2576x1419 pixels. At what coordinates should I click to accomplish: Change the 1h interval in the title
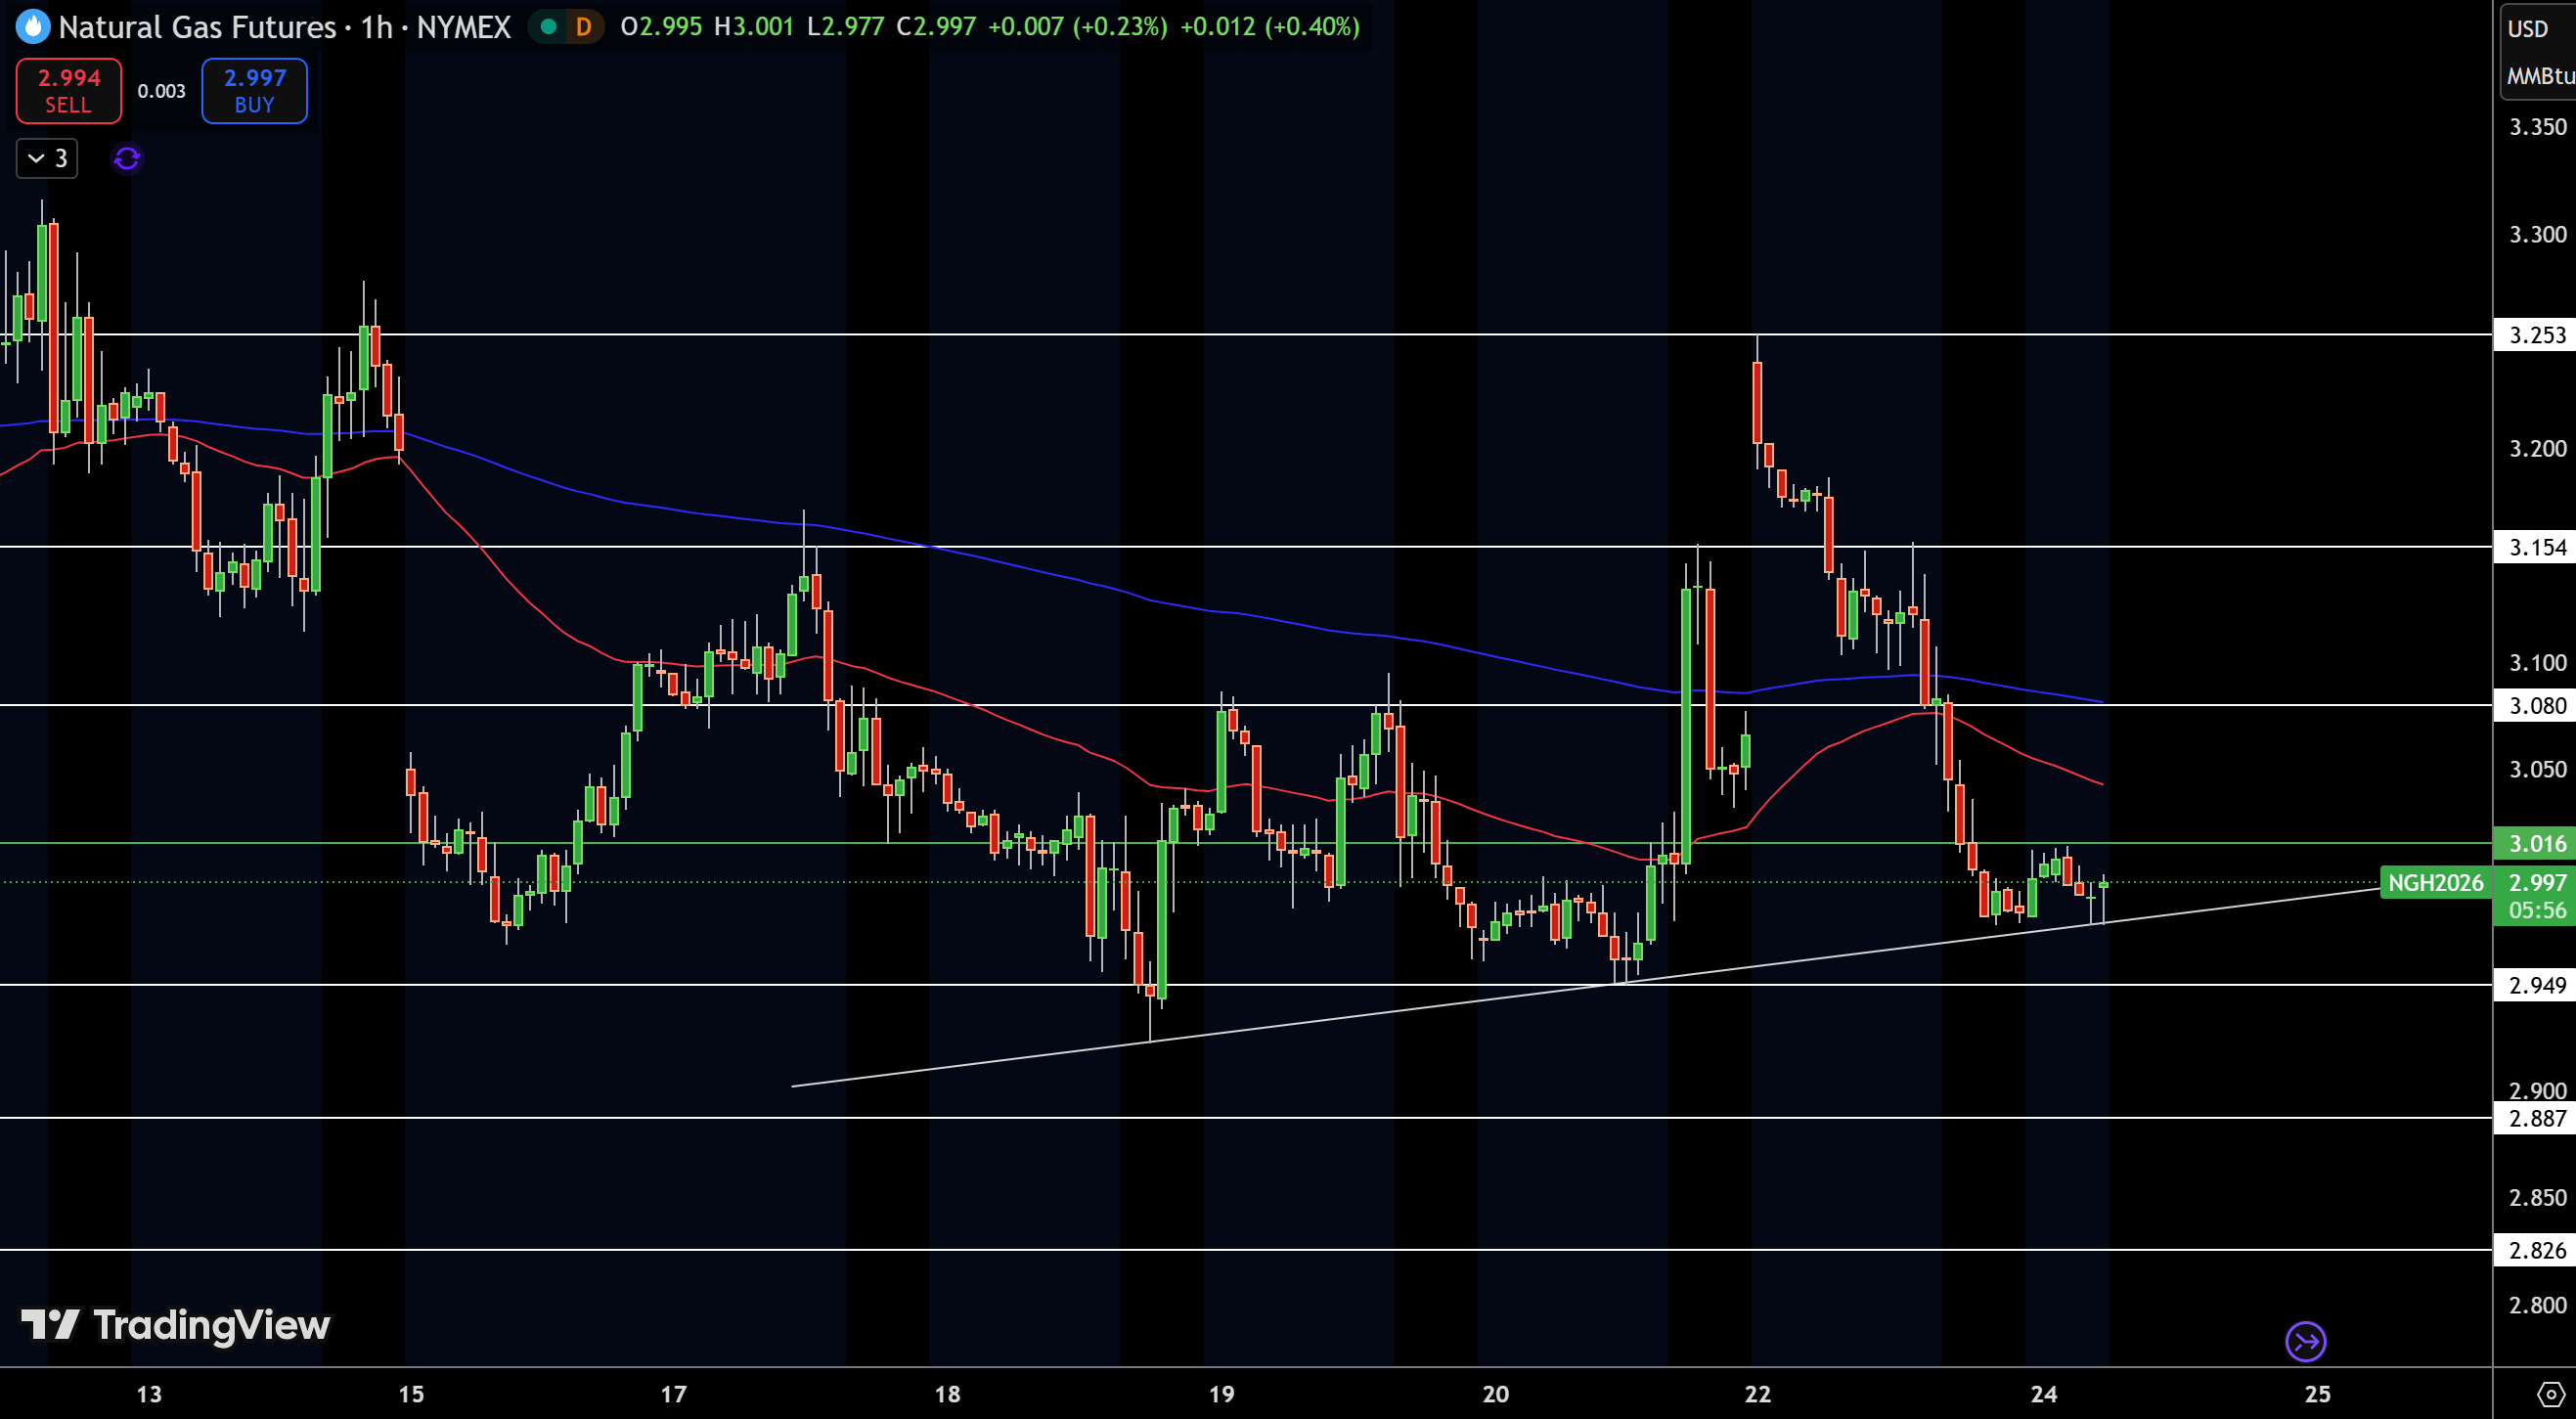[376, 27]
